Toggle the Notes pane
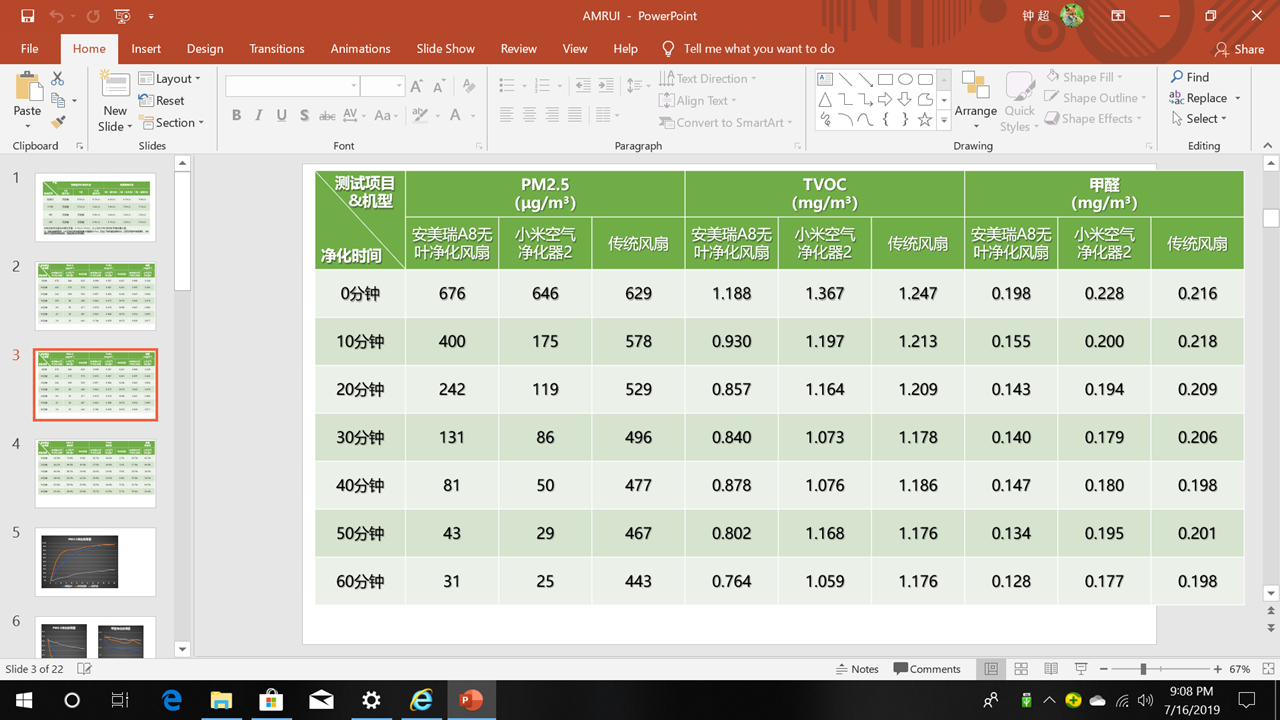The image size is (1280, 720). 857,669
